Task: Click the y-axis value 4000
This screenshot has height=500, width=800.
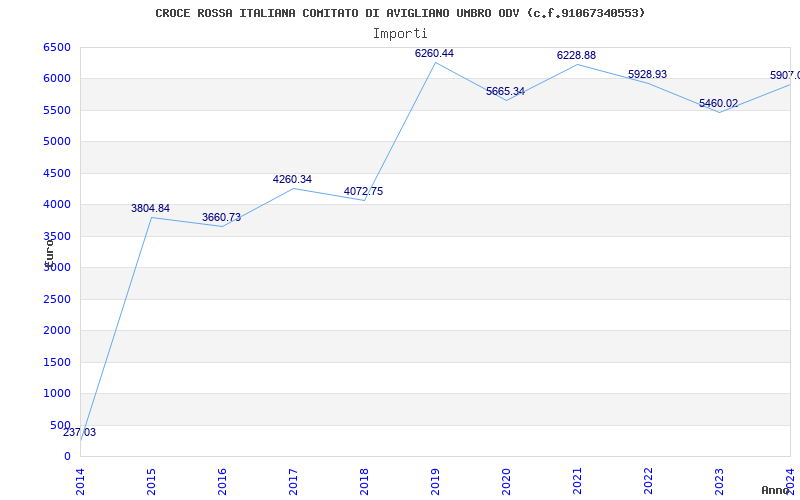Action: (57, 205)
